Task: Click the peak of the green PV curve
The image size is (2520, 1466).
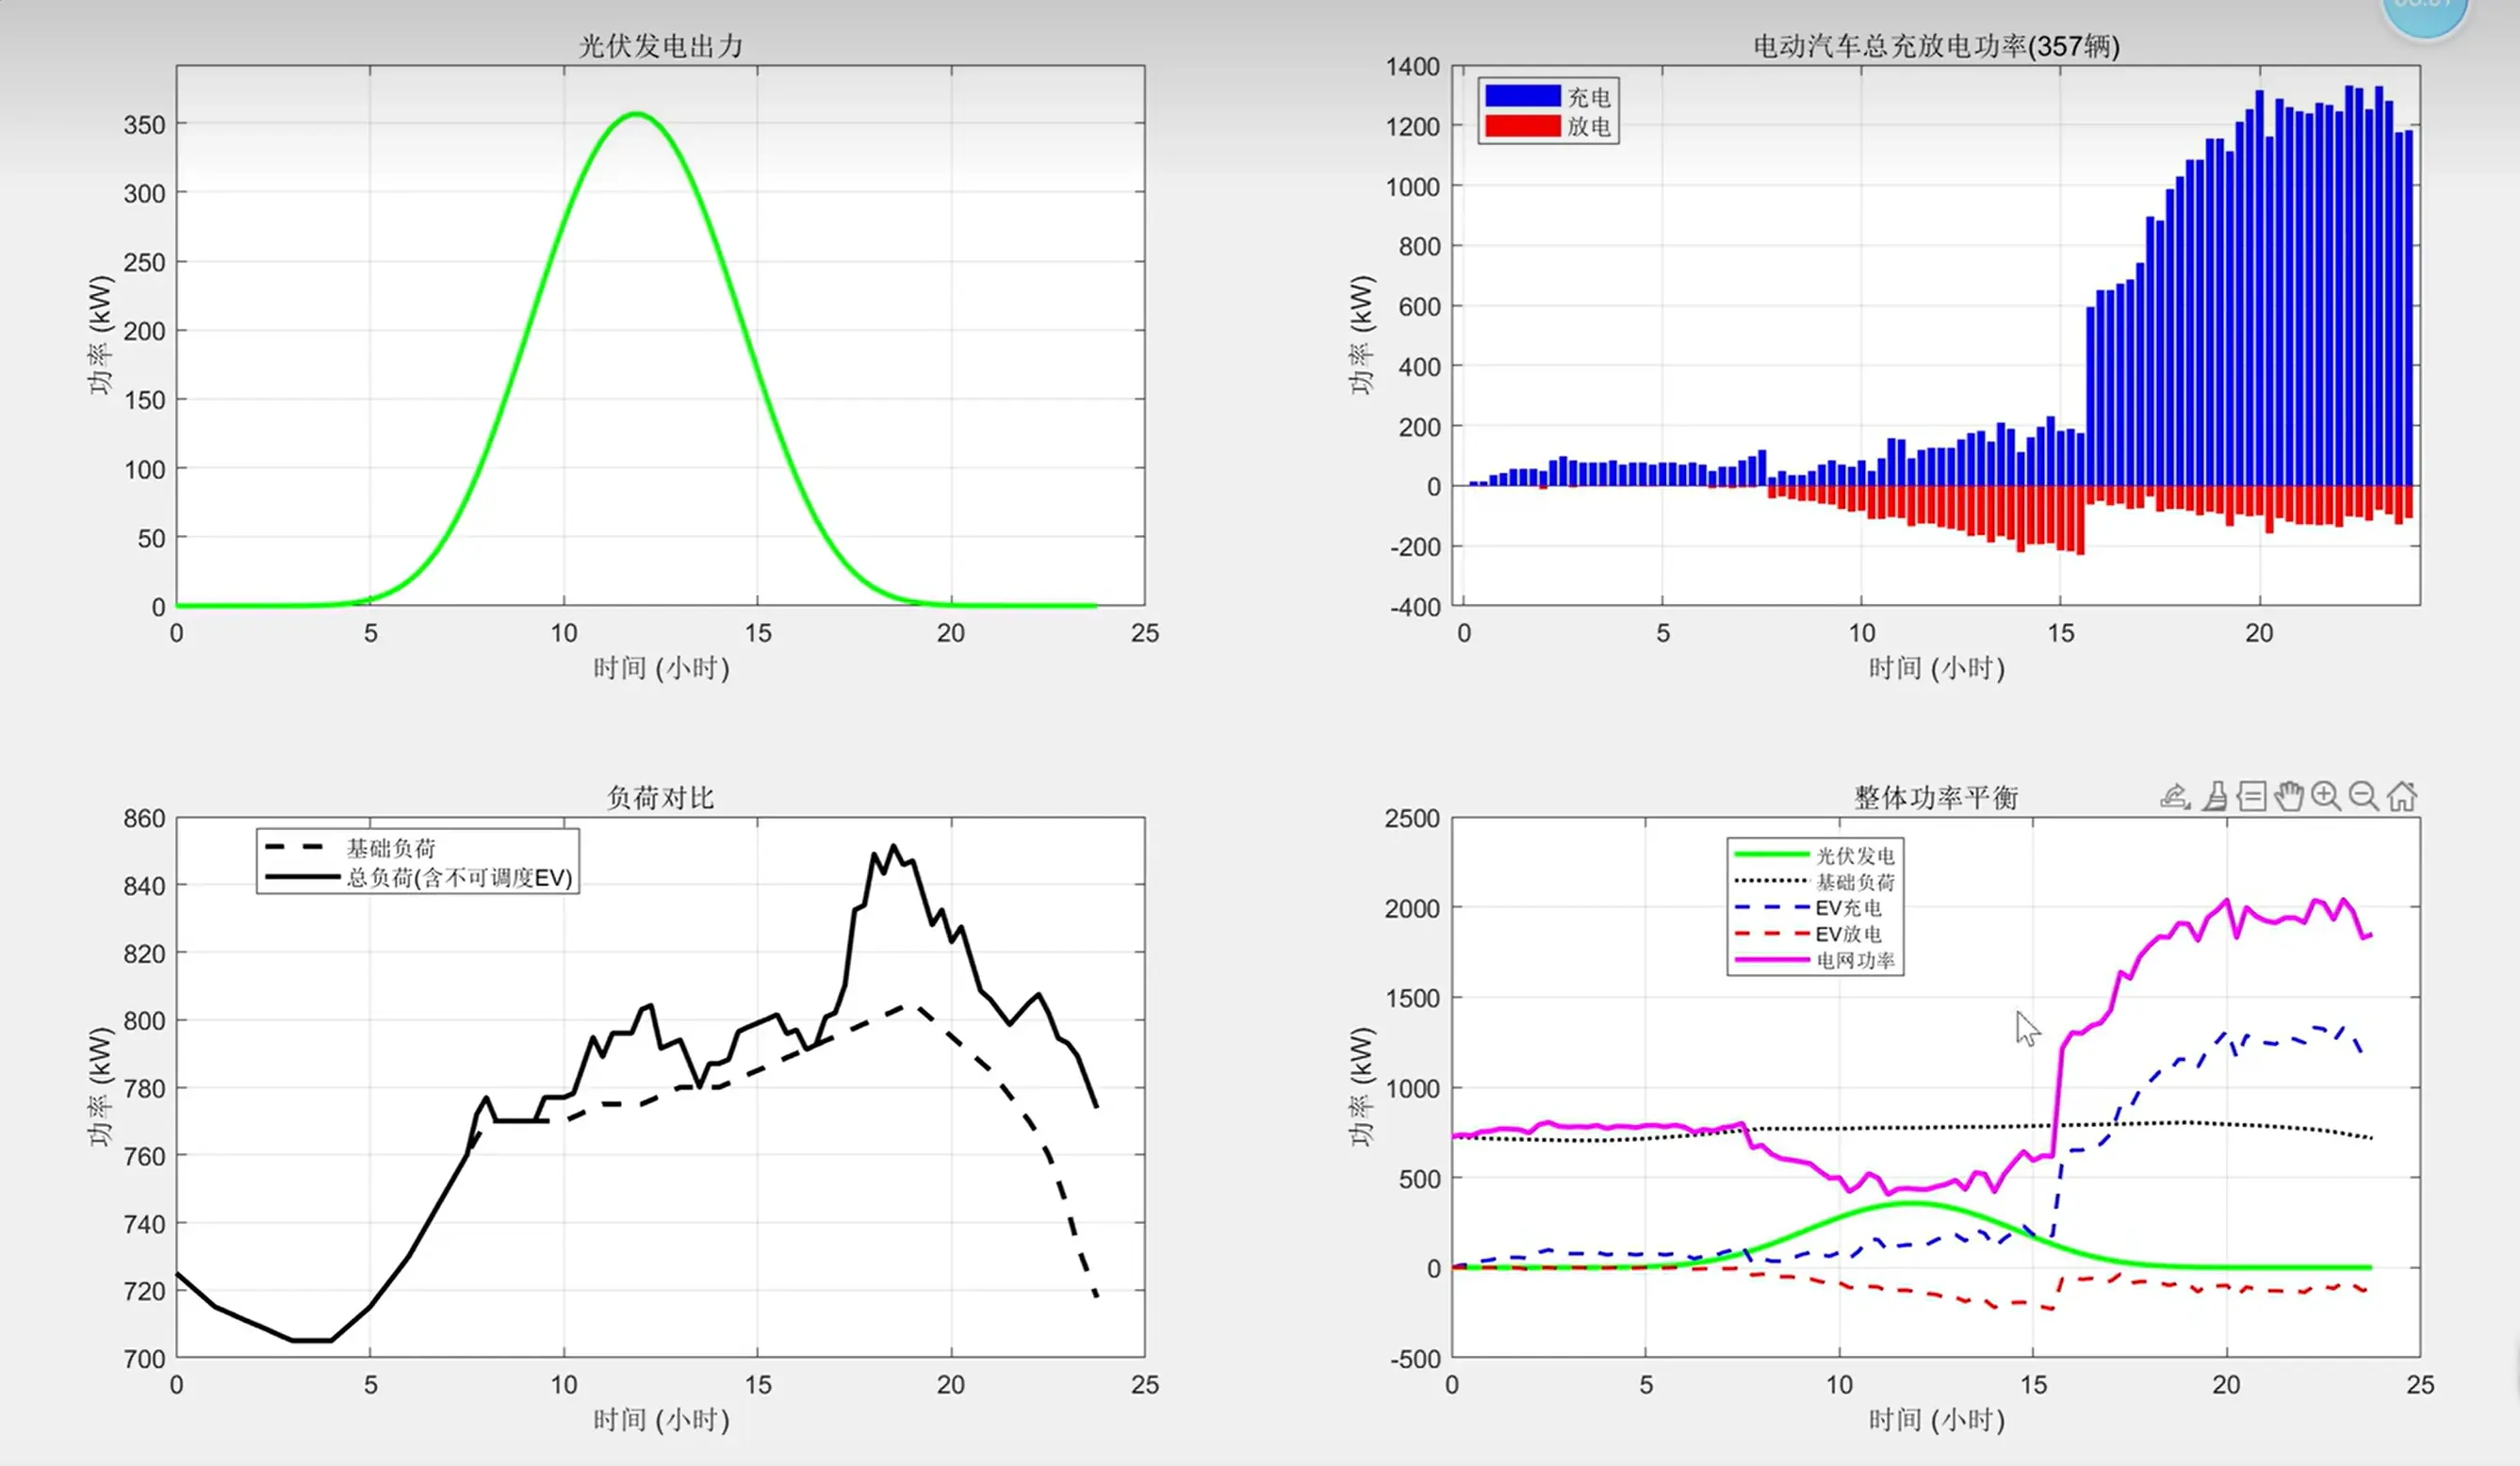Action: pyautogui.click(x=637, y=114)
